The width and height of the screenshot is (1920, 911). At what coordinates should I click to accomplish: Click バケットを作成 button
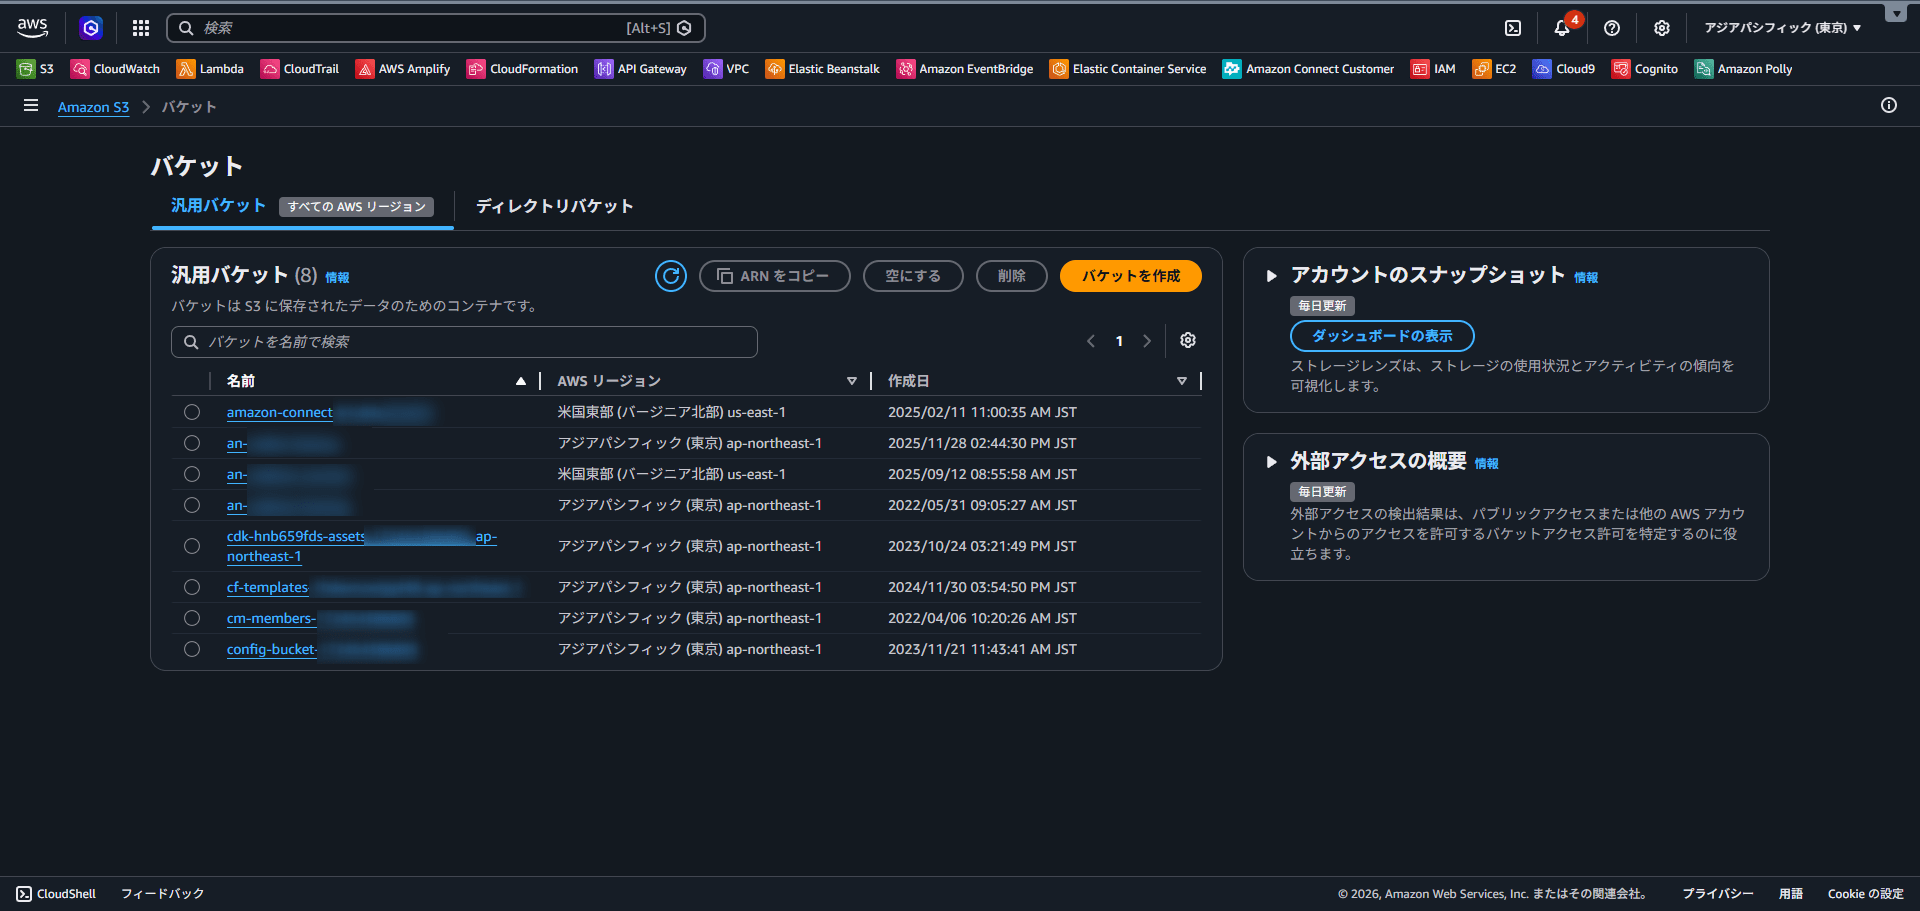1131,276
